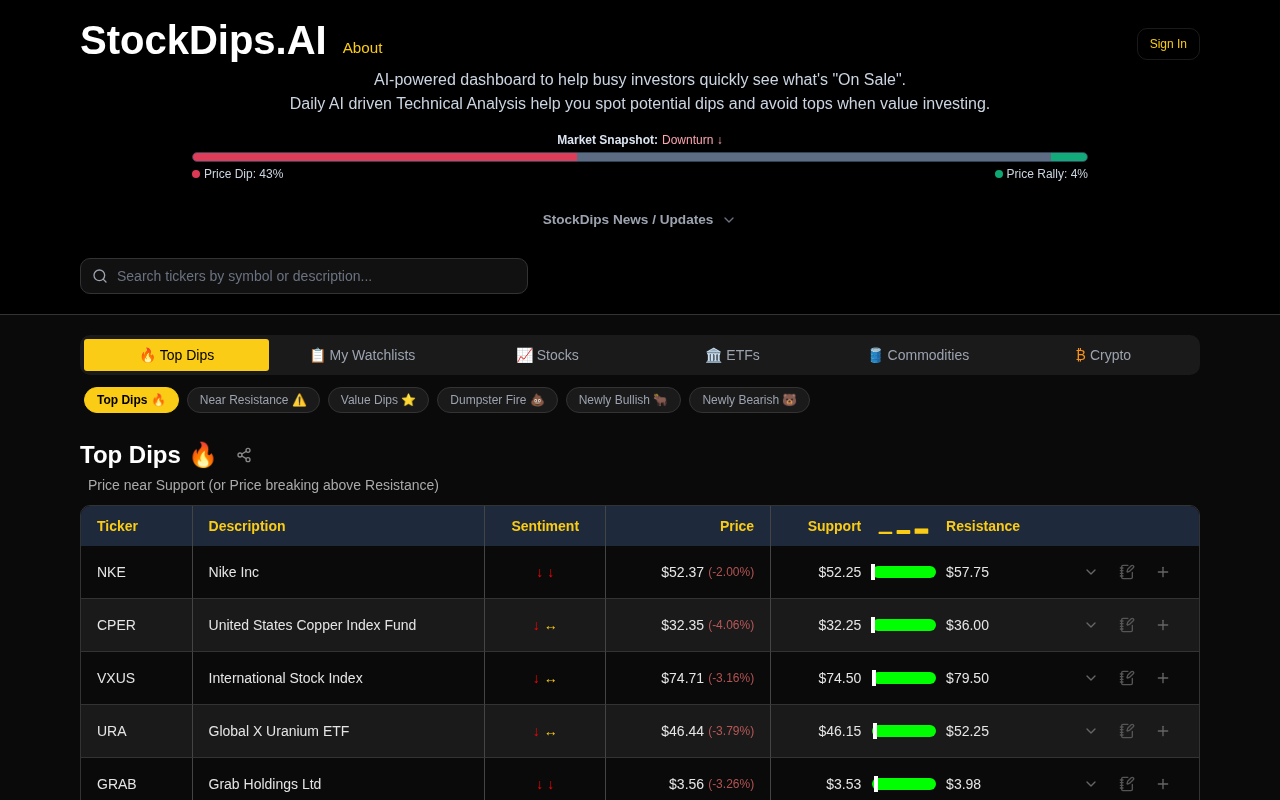Toggle the Near Resistance filter chip
This screenshot has width=1280, height=800.
253,400
